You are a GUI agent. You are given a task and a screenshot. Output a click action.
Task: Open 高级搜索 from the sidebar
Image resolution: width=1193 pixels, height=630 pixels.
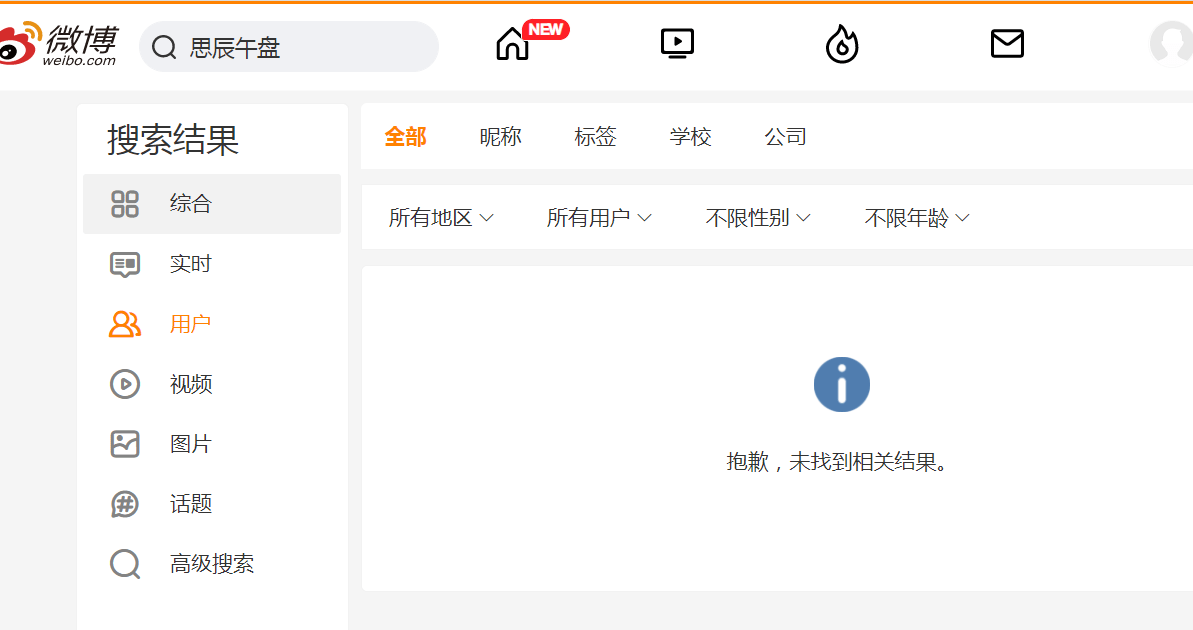click(210, 564)
